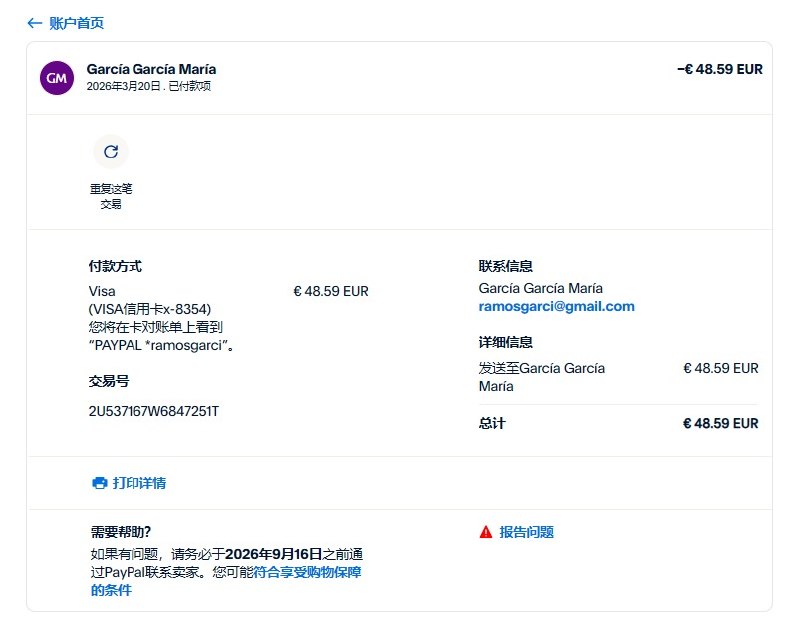Click the 联系信息 section heading

click(505, 266)
